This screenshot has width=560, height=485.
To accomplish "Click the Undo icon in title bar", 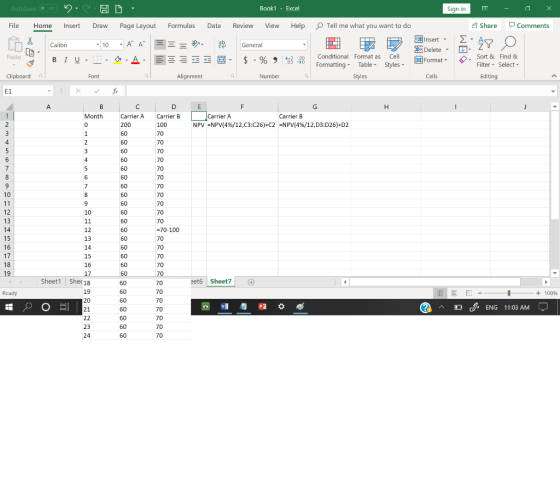I will click(x=68, y=8).
